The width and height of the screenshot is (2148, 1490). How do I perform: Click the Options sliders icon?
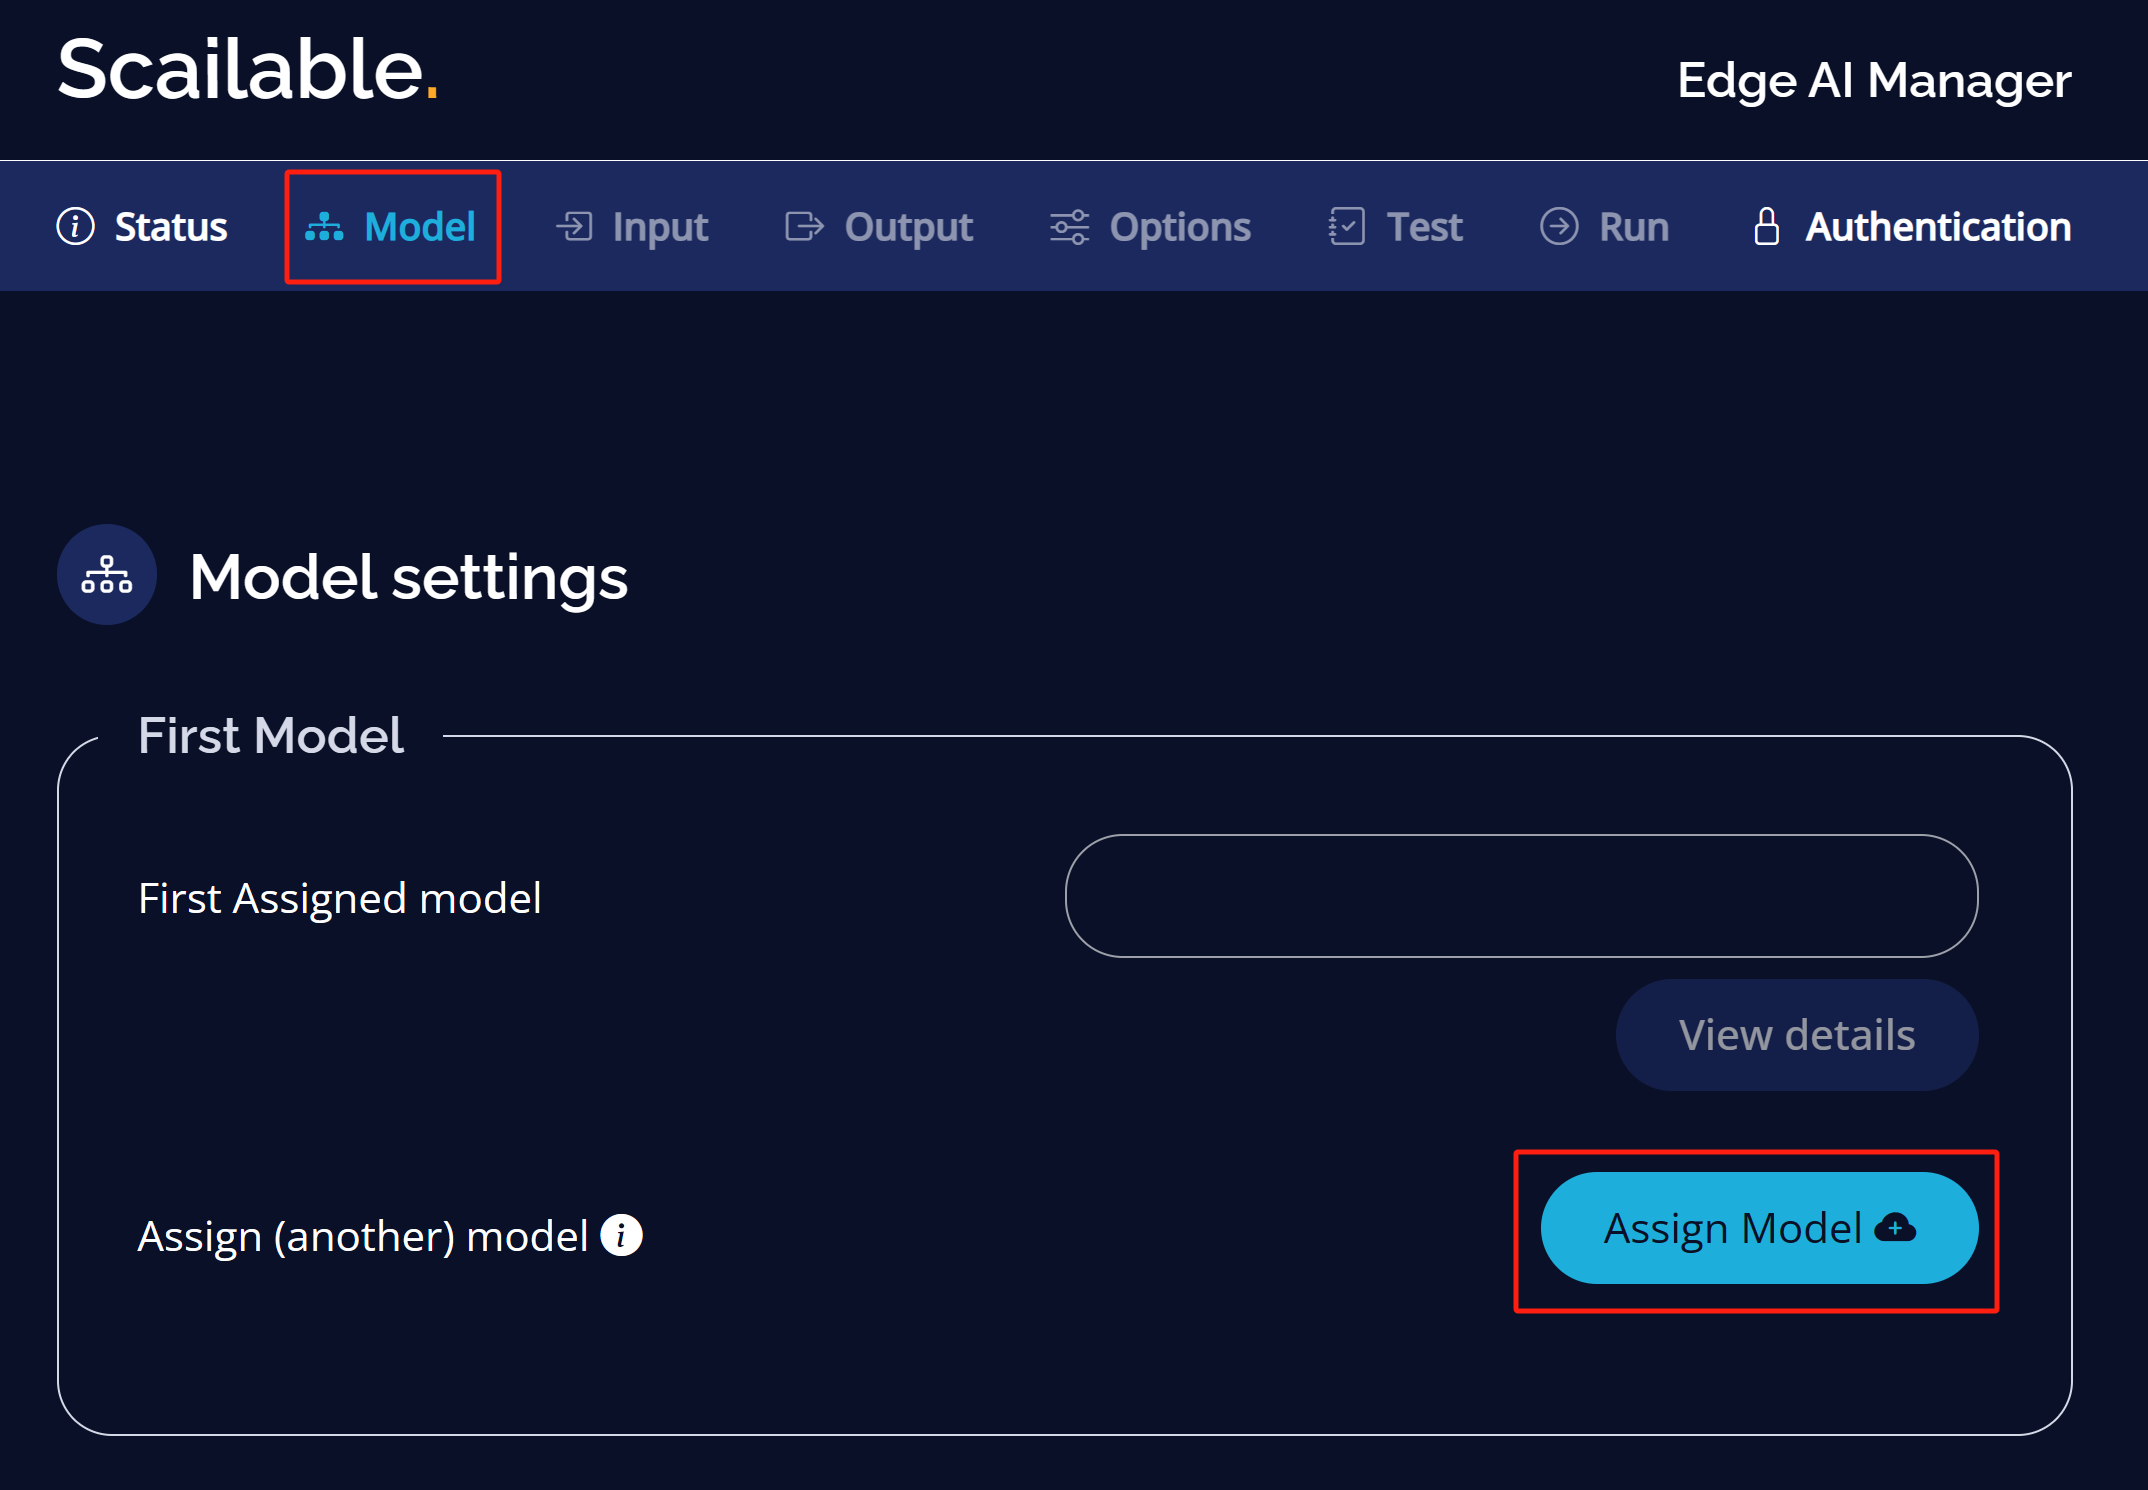coord(1069,227)
